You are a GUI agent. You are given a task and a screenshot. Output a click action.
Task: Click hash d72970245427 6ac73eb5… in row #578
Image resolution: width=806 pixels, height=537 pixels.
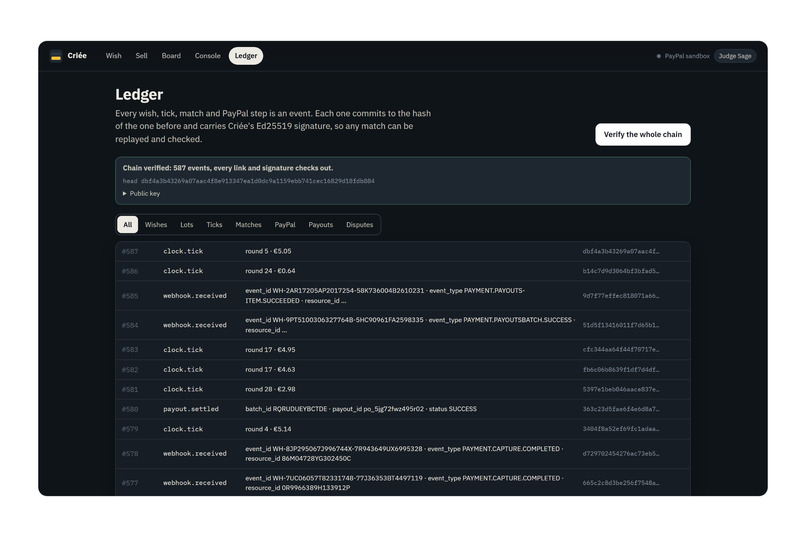tap(620, 454)
